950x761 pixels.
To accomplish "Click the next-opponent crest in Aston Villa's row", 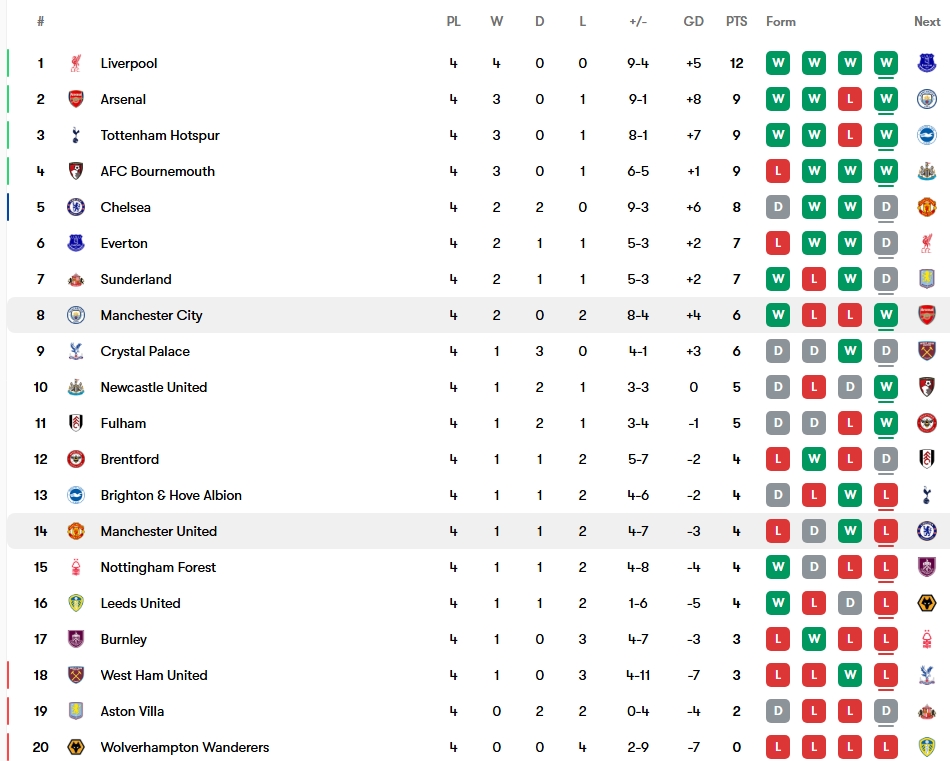I will (x=927, y=711).
